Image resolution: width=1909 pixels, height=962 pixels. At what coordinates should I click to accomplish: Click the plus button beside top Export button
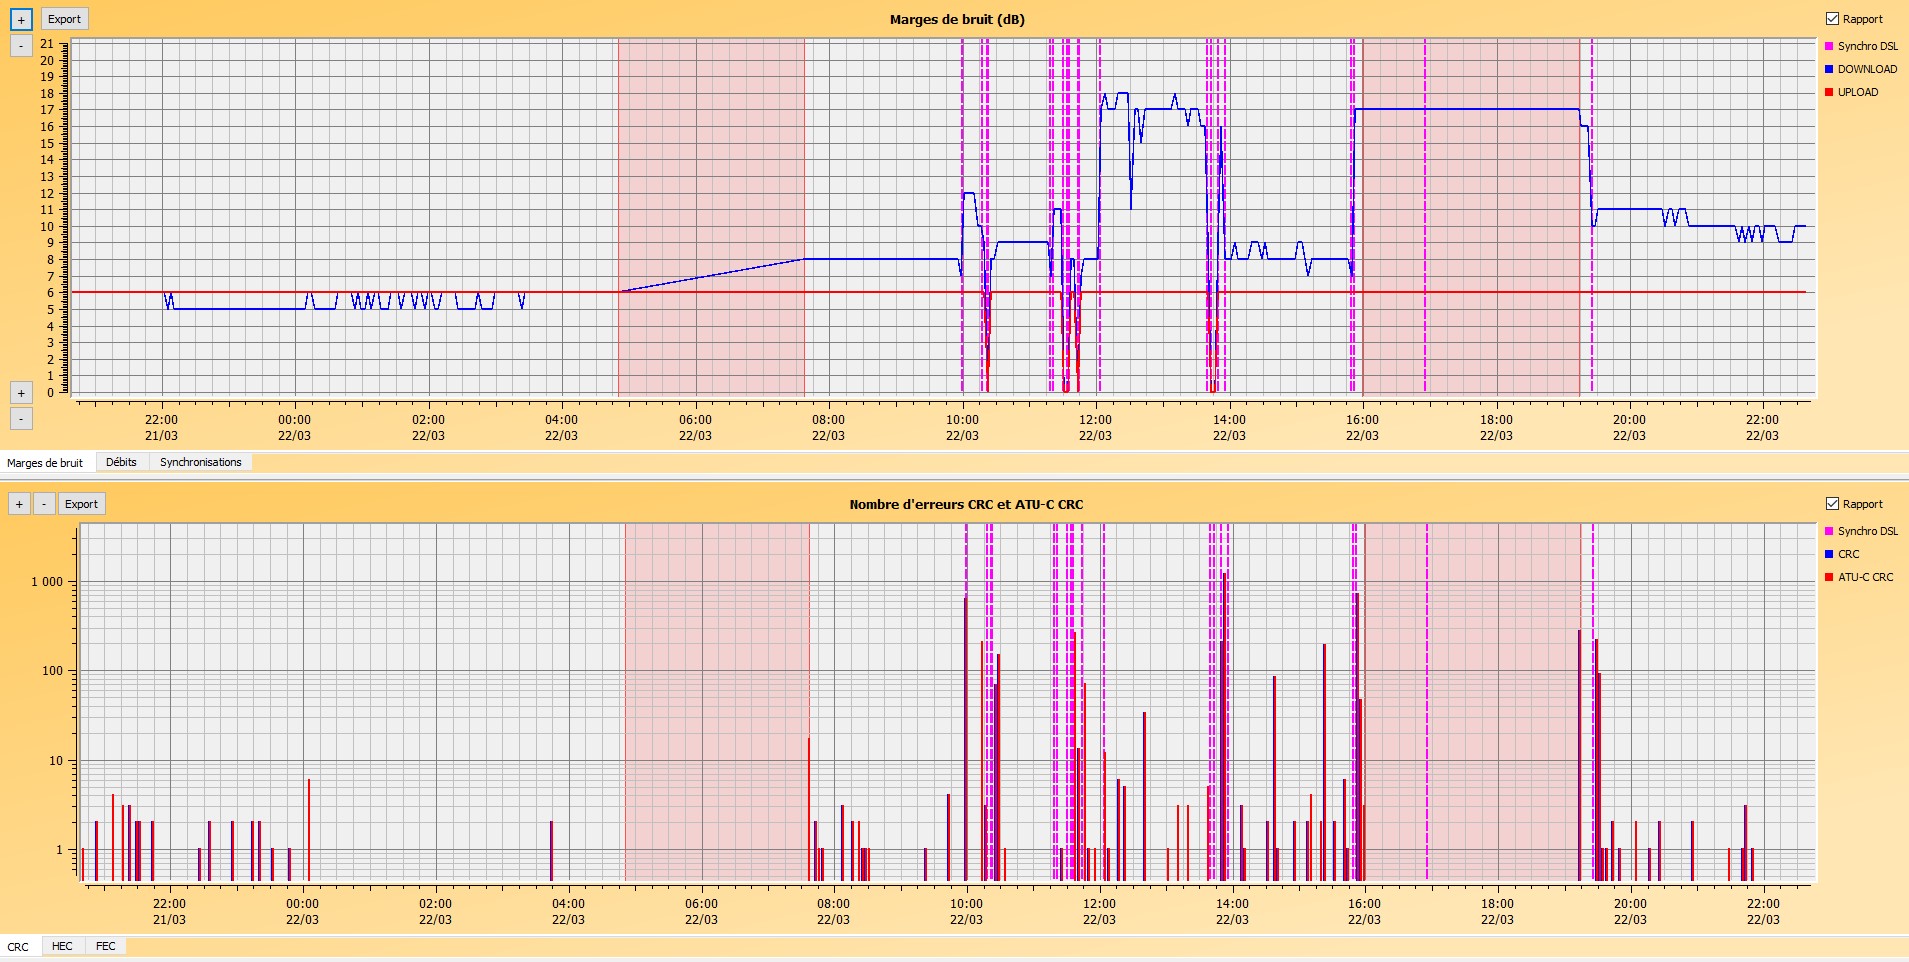coord(21,19)
